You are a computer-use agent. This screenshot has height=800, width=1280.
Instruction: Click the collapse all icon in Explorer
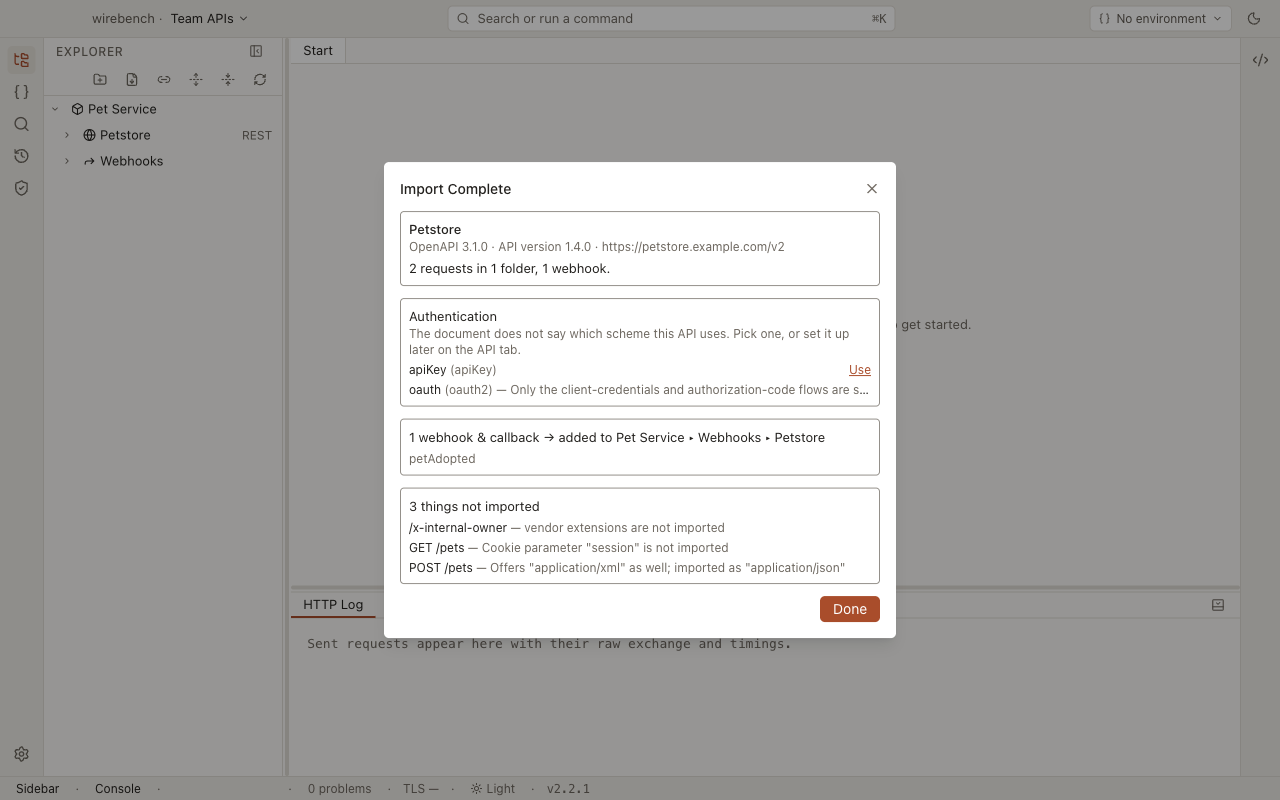[228, 80]
